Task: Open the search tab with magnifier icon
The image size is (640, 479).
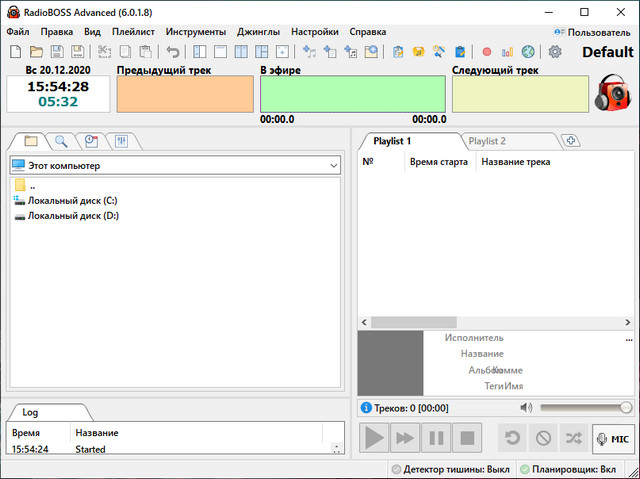Action: [x=61, y=141]
